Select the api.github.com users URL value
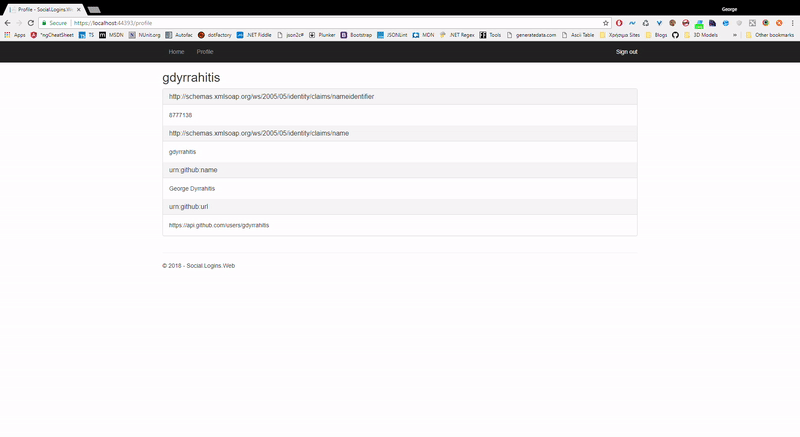 click(219, 225)
